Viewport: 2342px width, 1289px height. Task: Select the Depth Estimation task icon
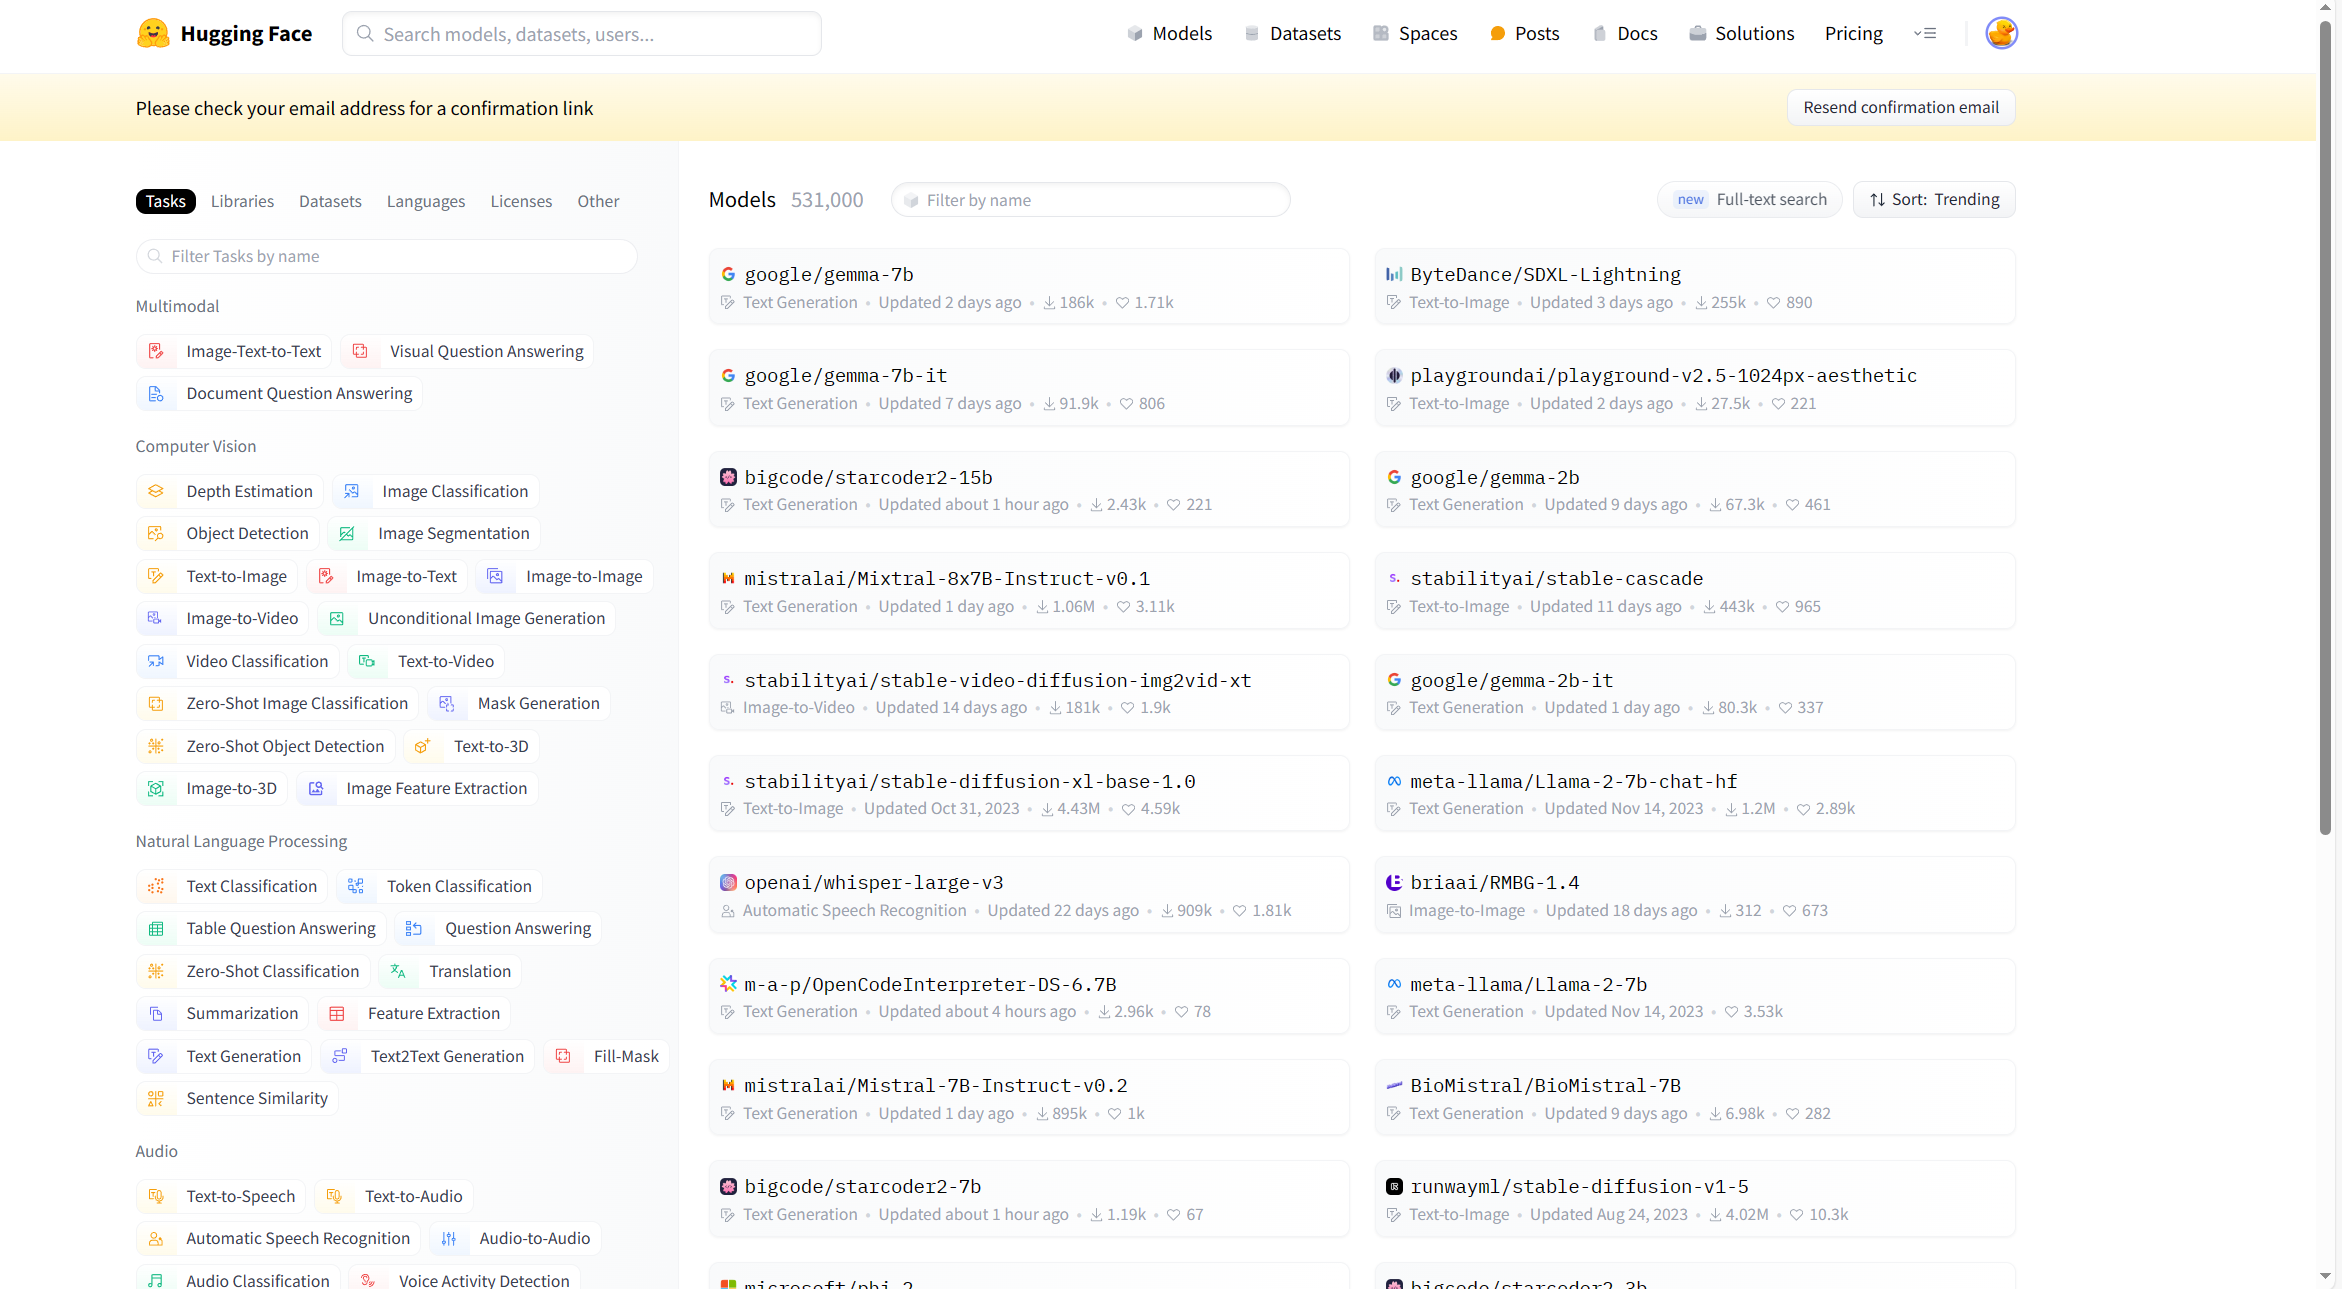click(x=156, y=491)
